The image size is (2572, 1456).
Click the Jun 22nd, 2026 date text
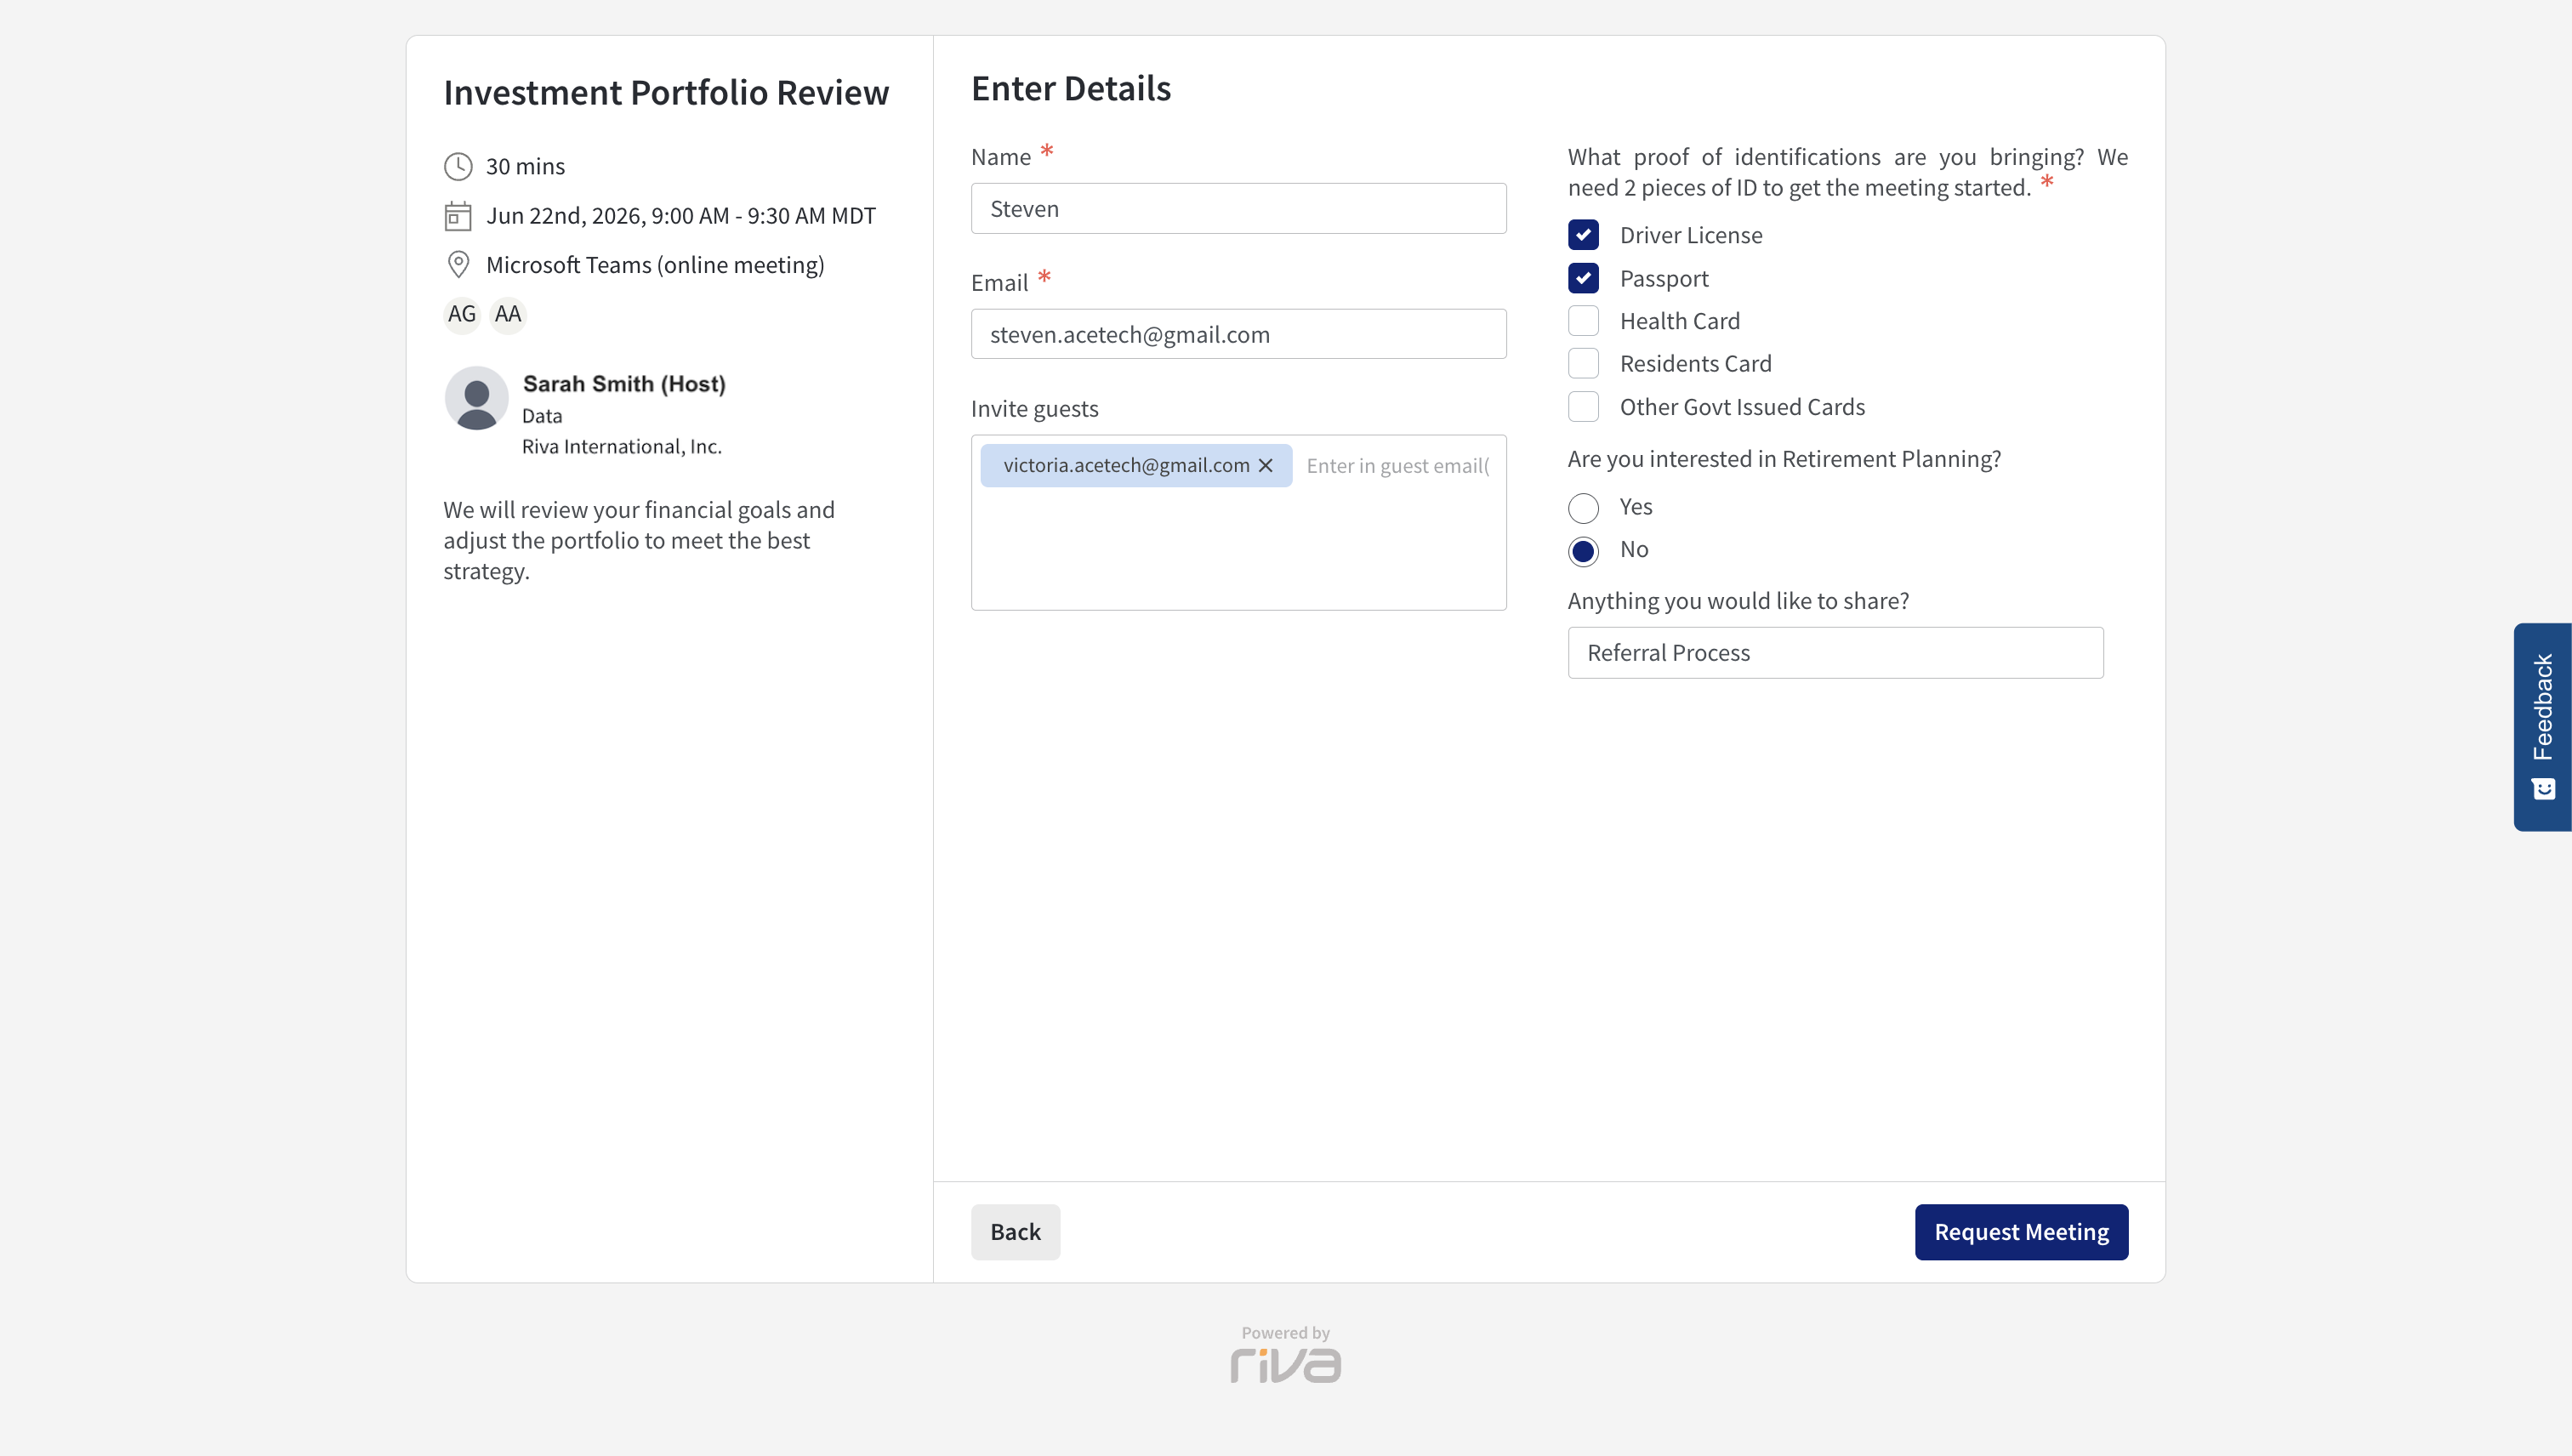coord(681,216)
